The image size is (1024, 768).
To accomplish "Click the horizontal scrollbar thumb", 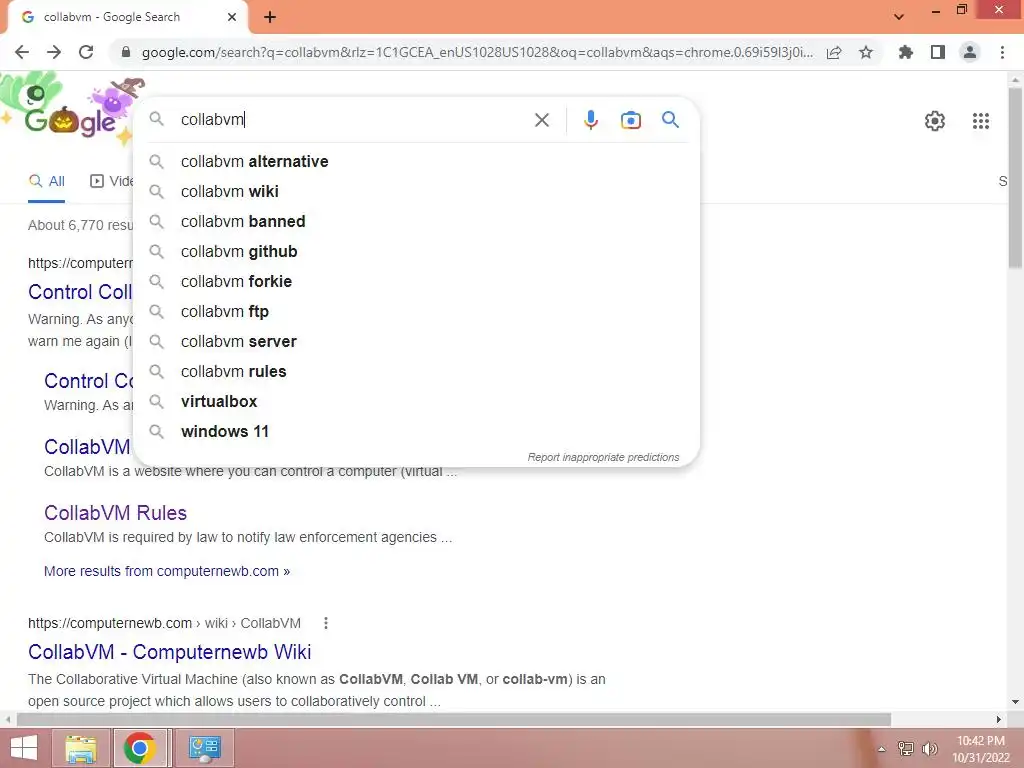I will click(454, 720).
